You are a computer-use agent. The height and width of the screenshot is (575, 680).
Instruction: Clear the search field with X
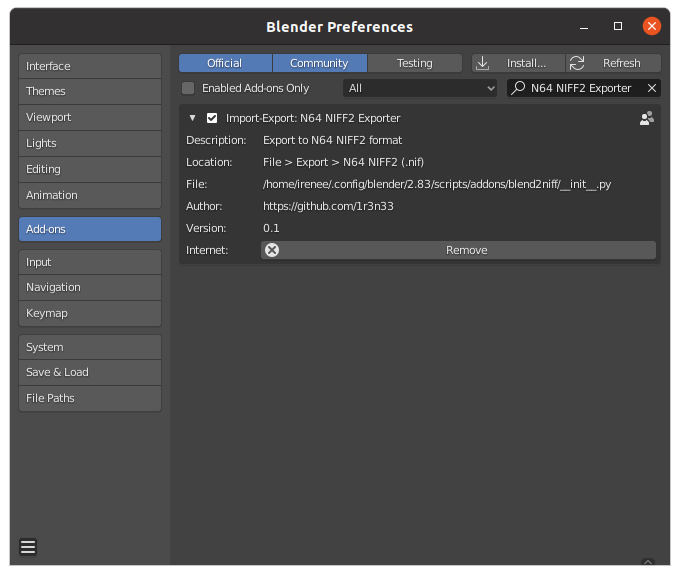click(651, 88)
